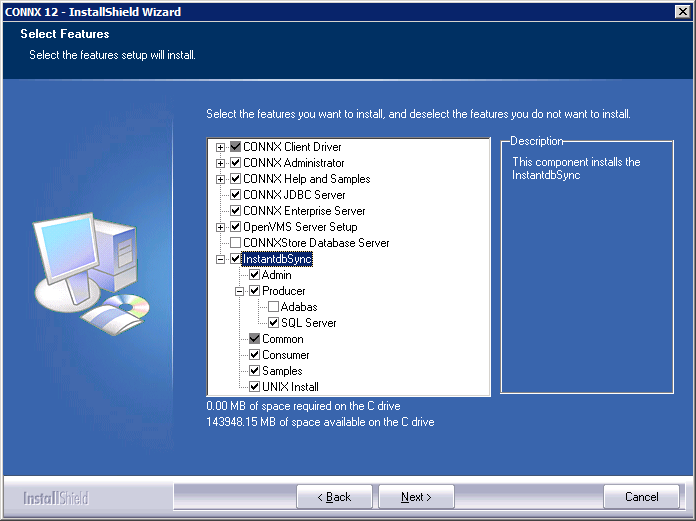Viewport: 696px width, 521px height.
Task: Click the description text about InstantdbSync
Action: pos(576,168)
